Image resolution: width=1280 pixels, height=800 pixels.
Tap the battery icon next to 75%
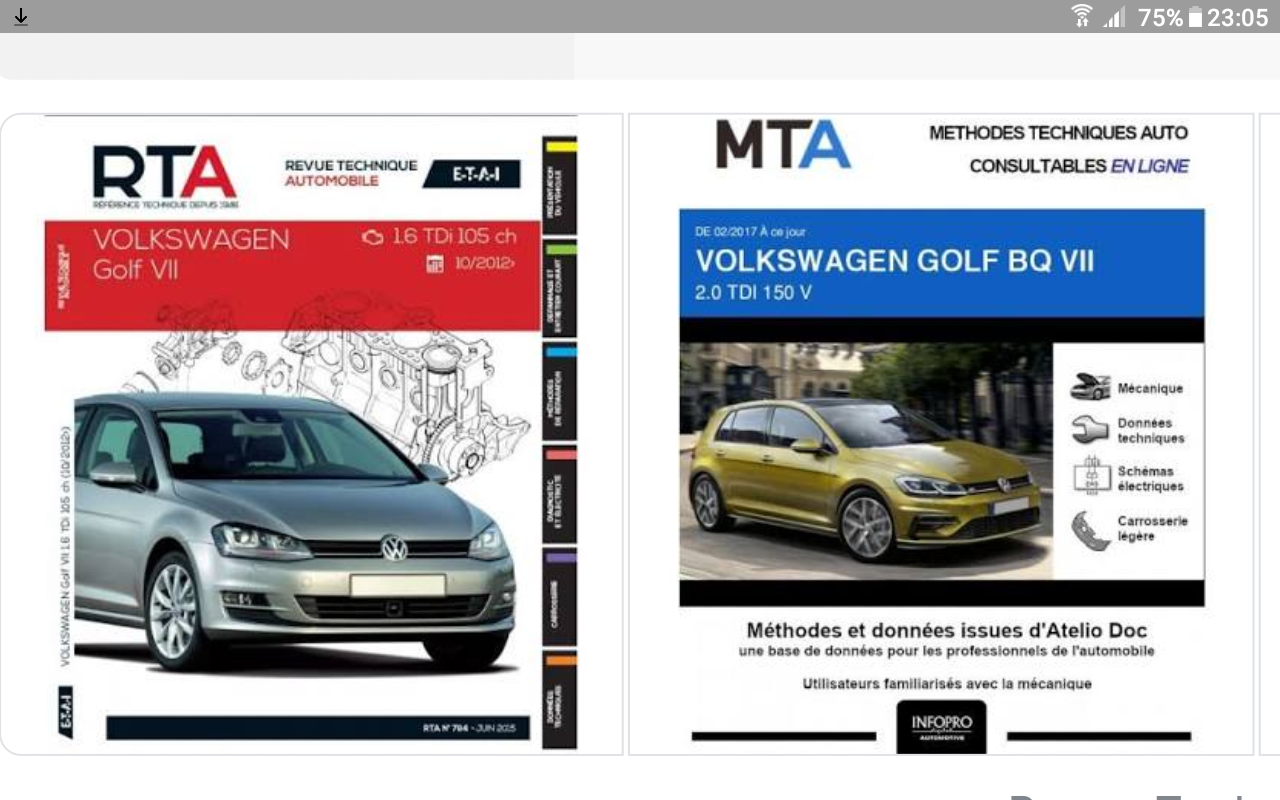coord(1195,17)
